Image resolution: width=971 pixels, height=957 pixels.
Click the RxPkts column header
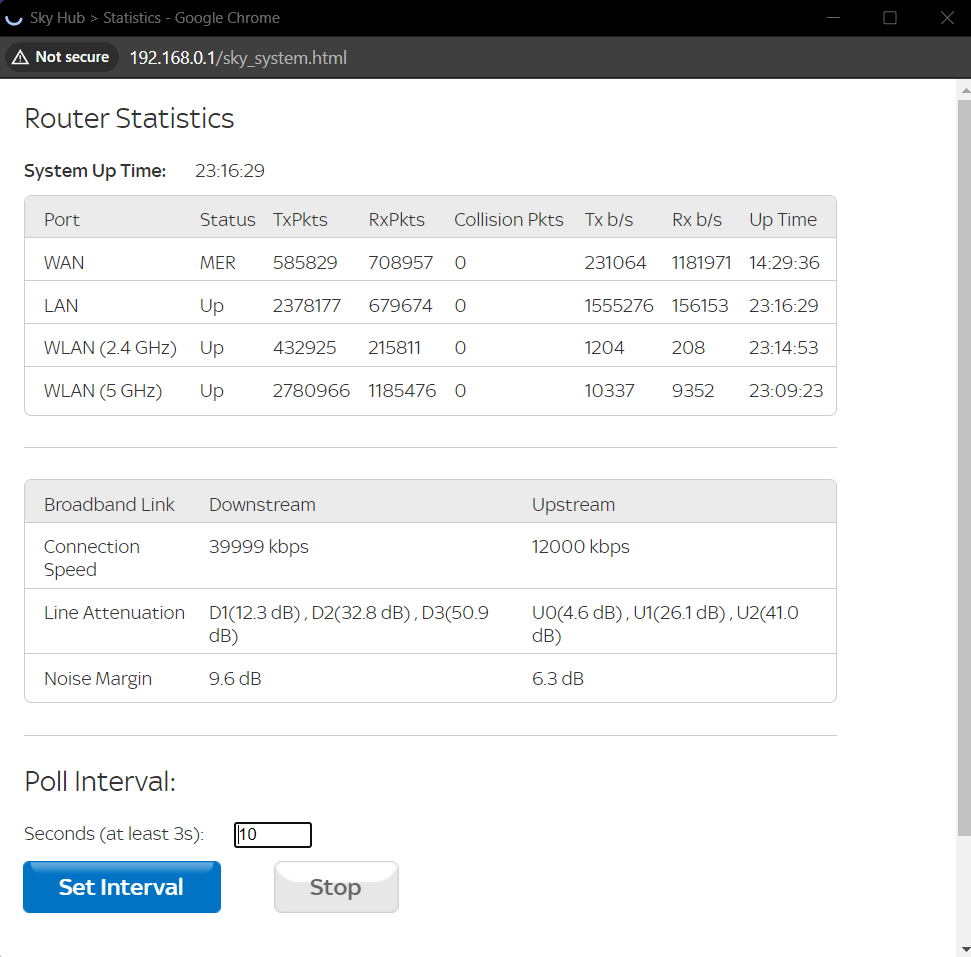[x=396, y=220]
